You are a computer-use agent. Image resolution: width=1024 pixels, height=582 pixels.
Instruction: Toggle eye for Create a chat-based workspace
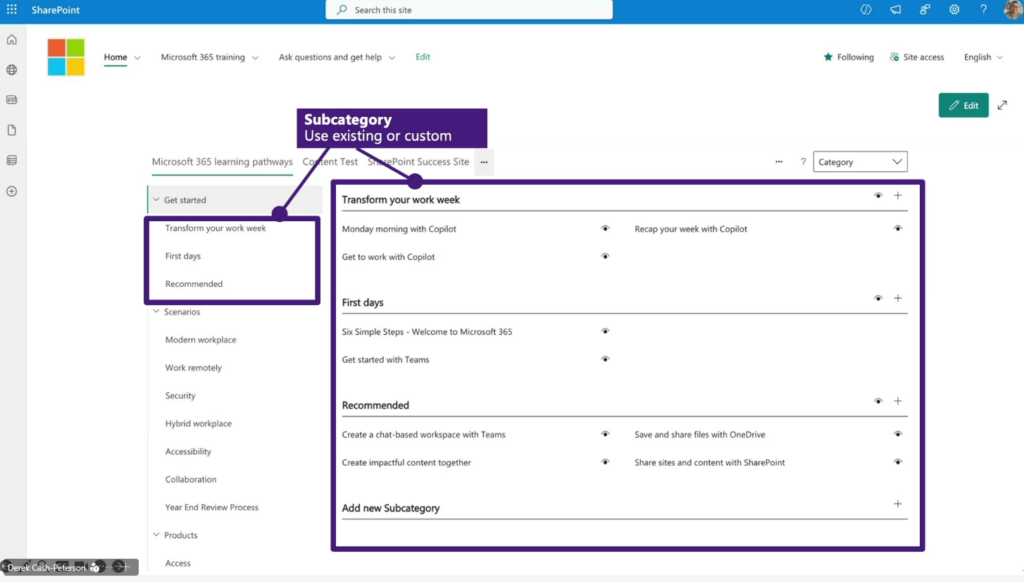[605, 434]
